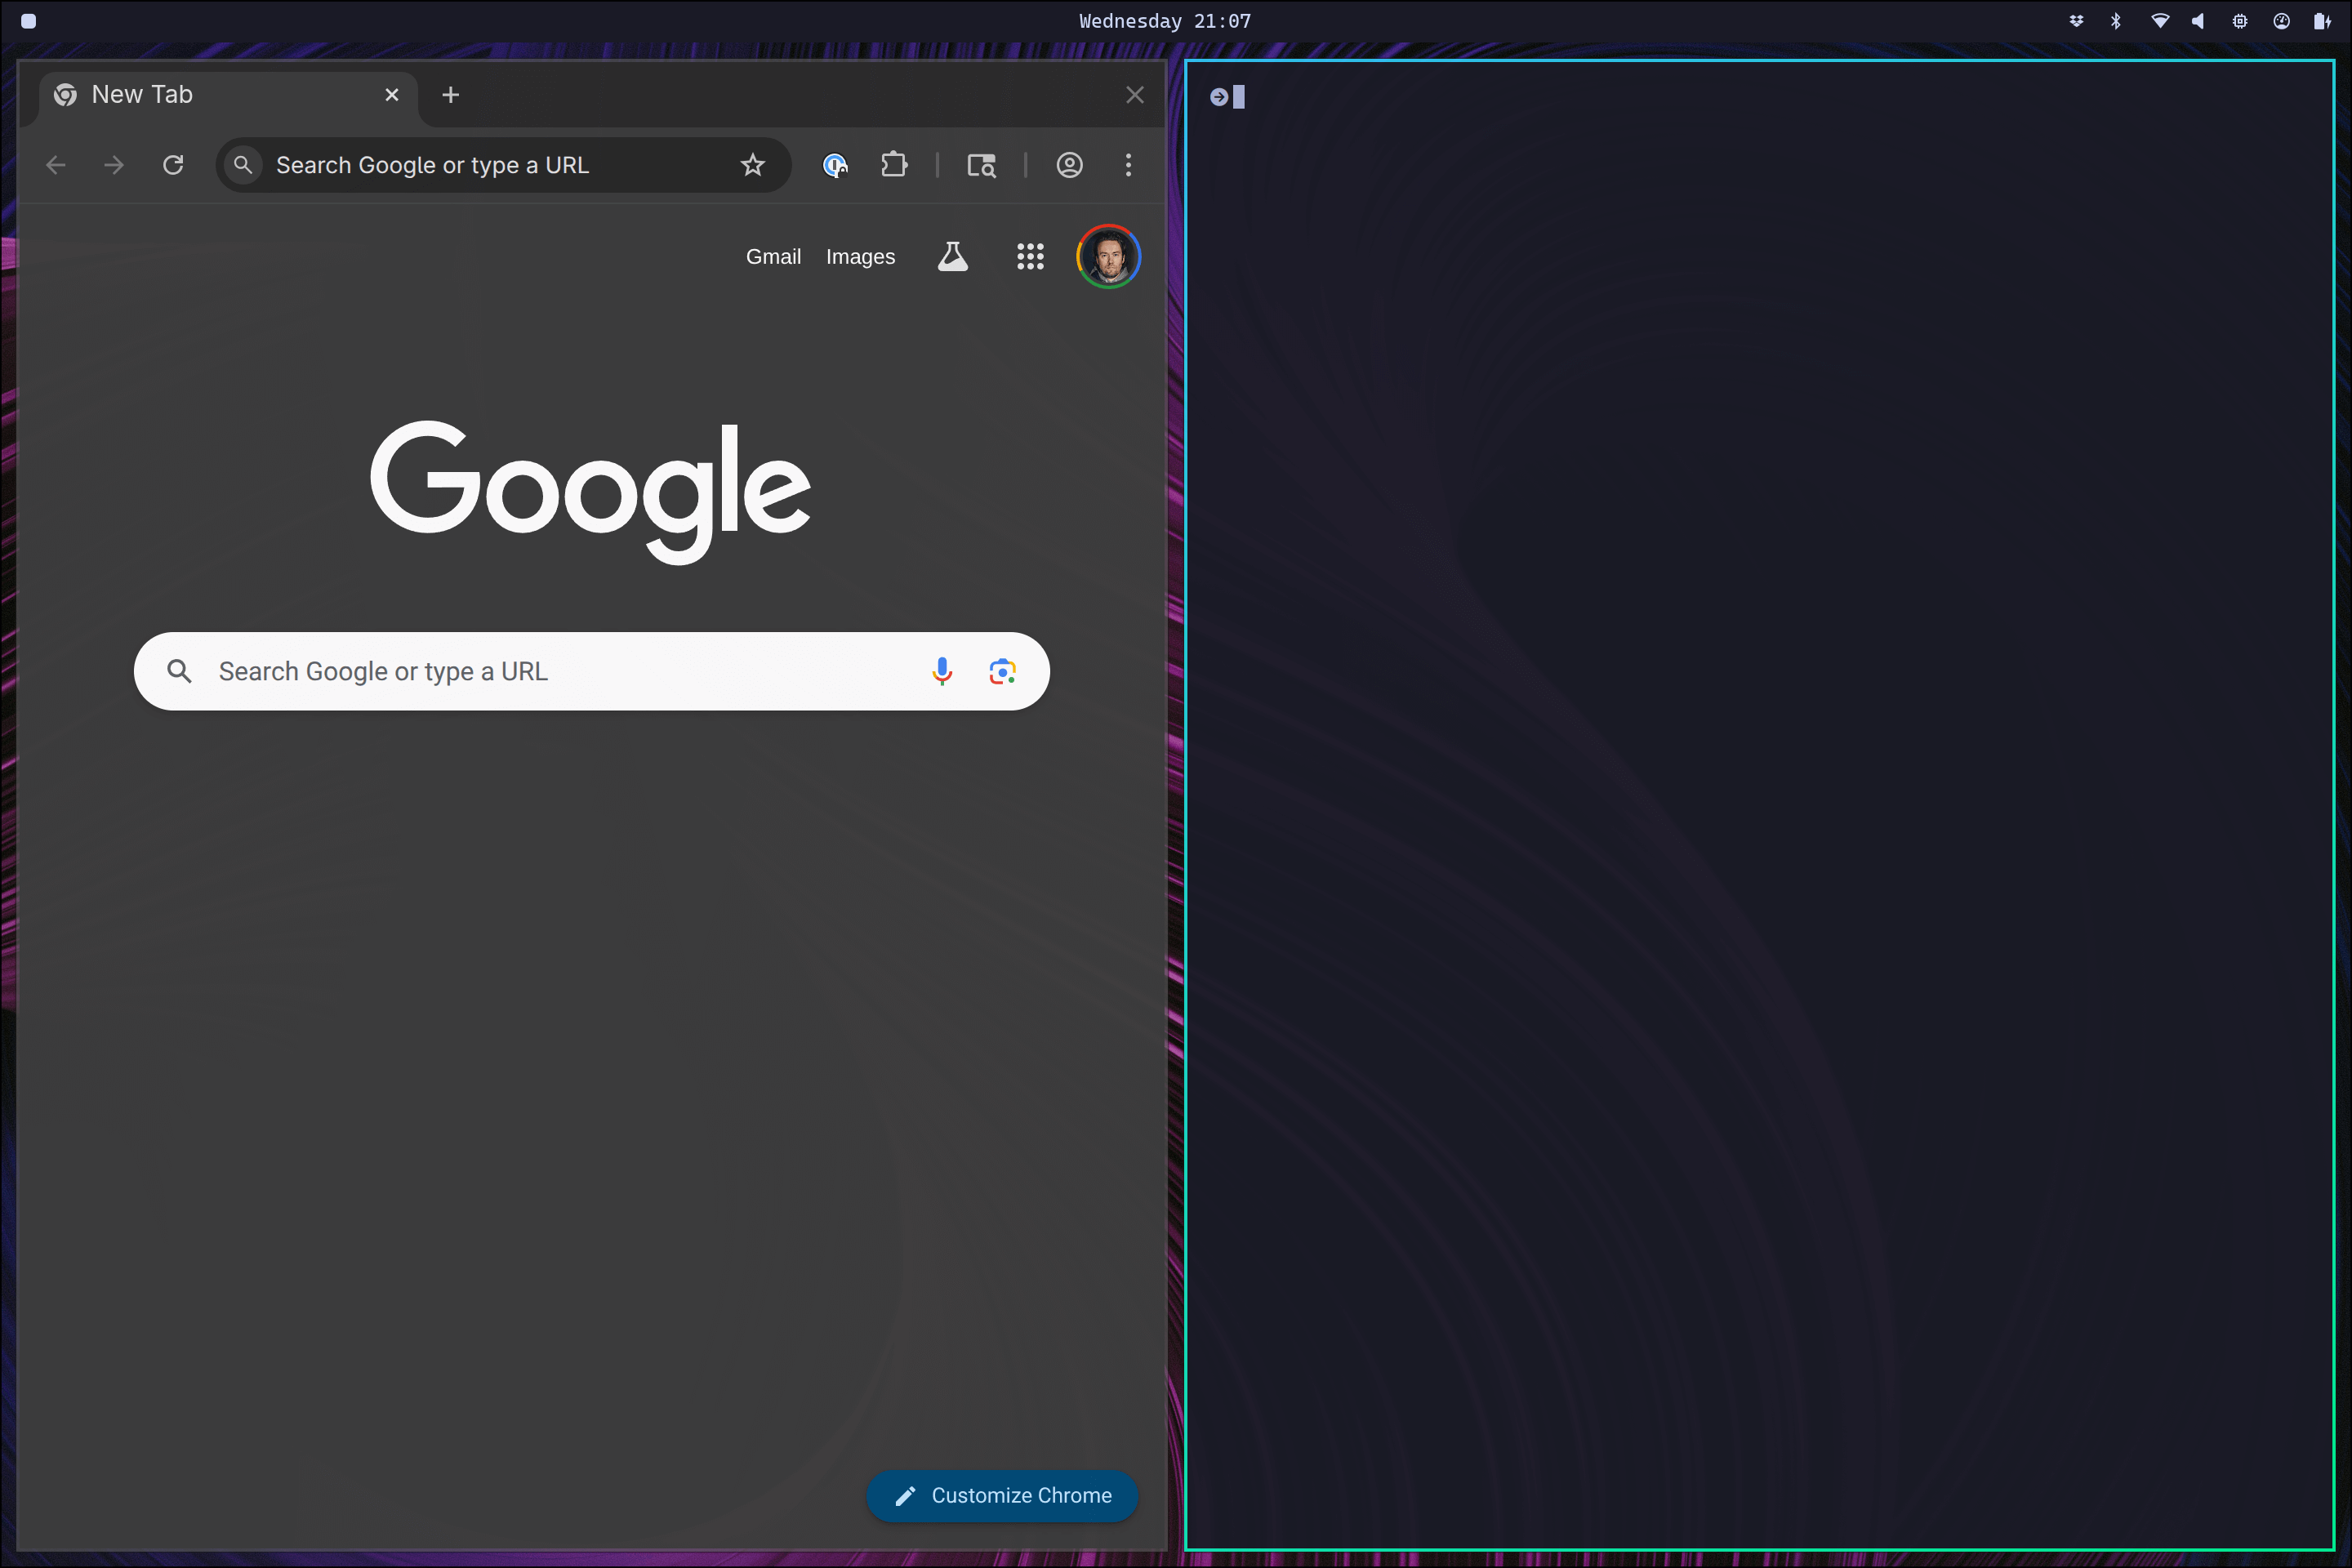The height and width of the screenshot is (1568, 2352).
Task: Open the battery tray icon
Action: click(x=2322, y=21)
